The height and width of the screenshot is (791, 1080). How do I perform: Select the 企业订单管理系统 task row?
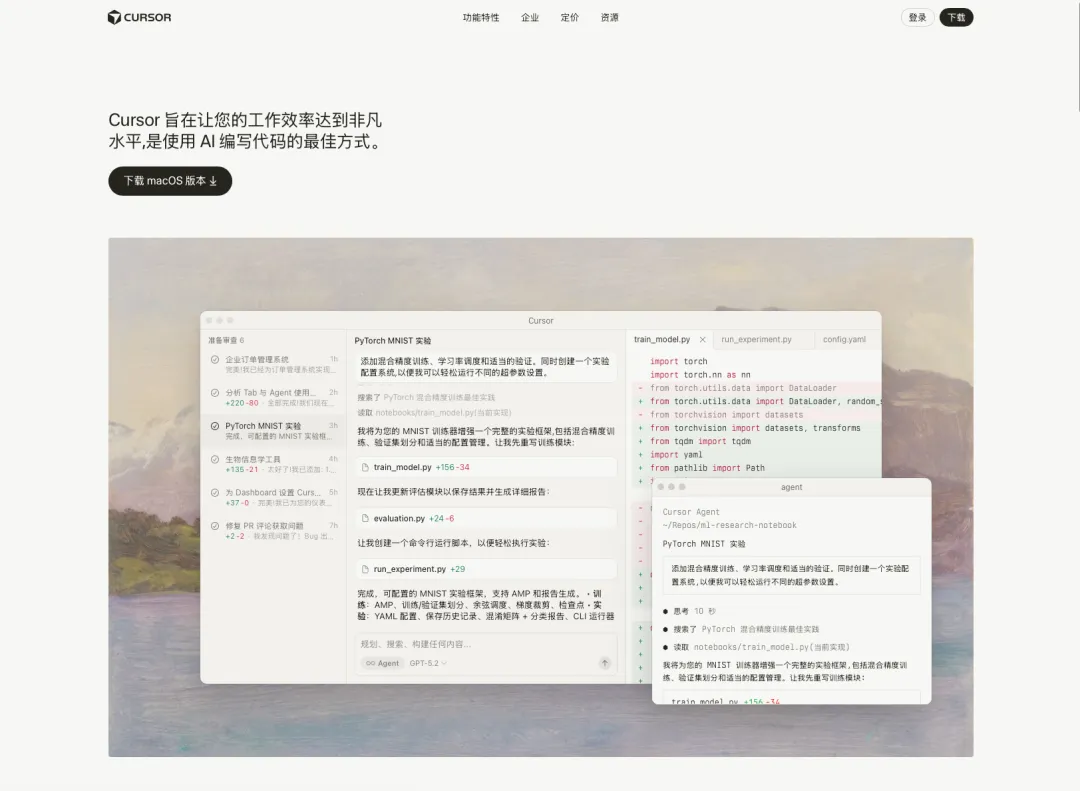(x=274, y=364)
